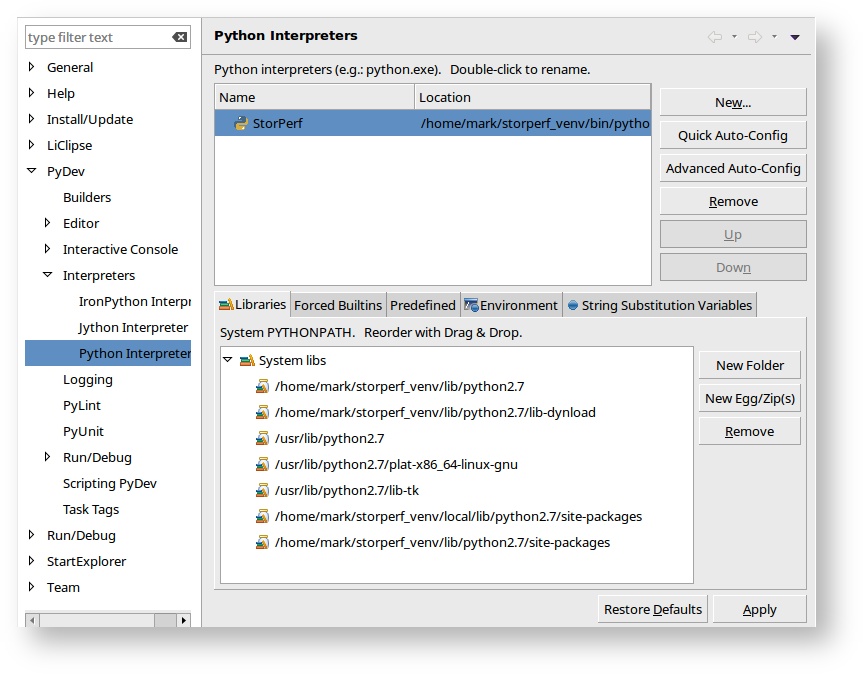
Task: Open String Substitution Variables tab
Action: pos(659,306)
